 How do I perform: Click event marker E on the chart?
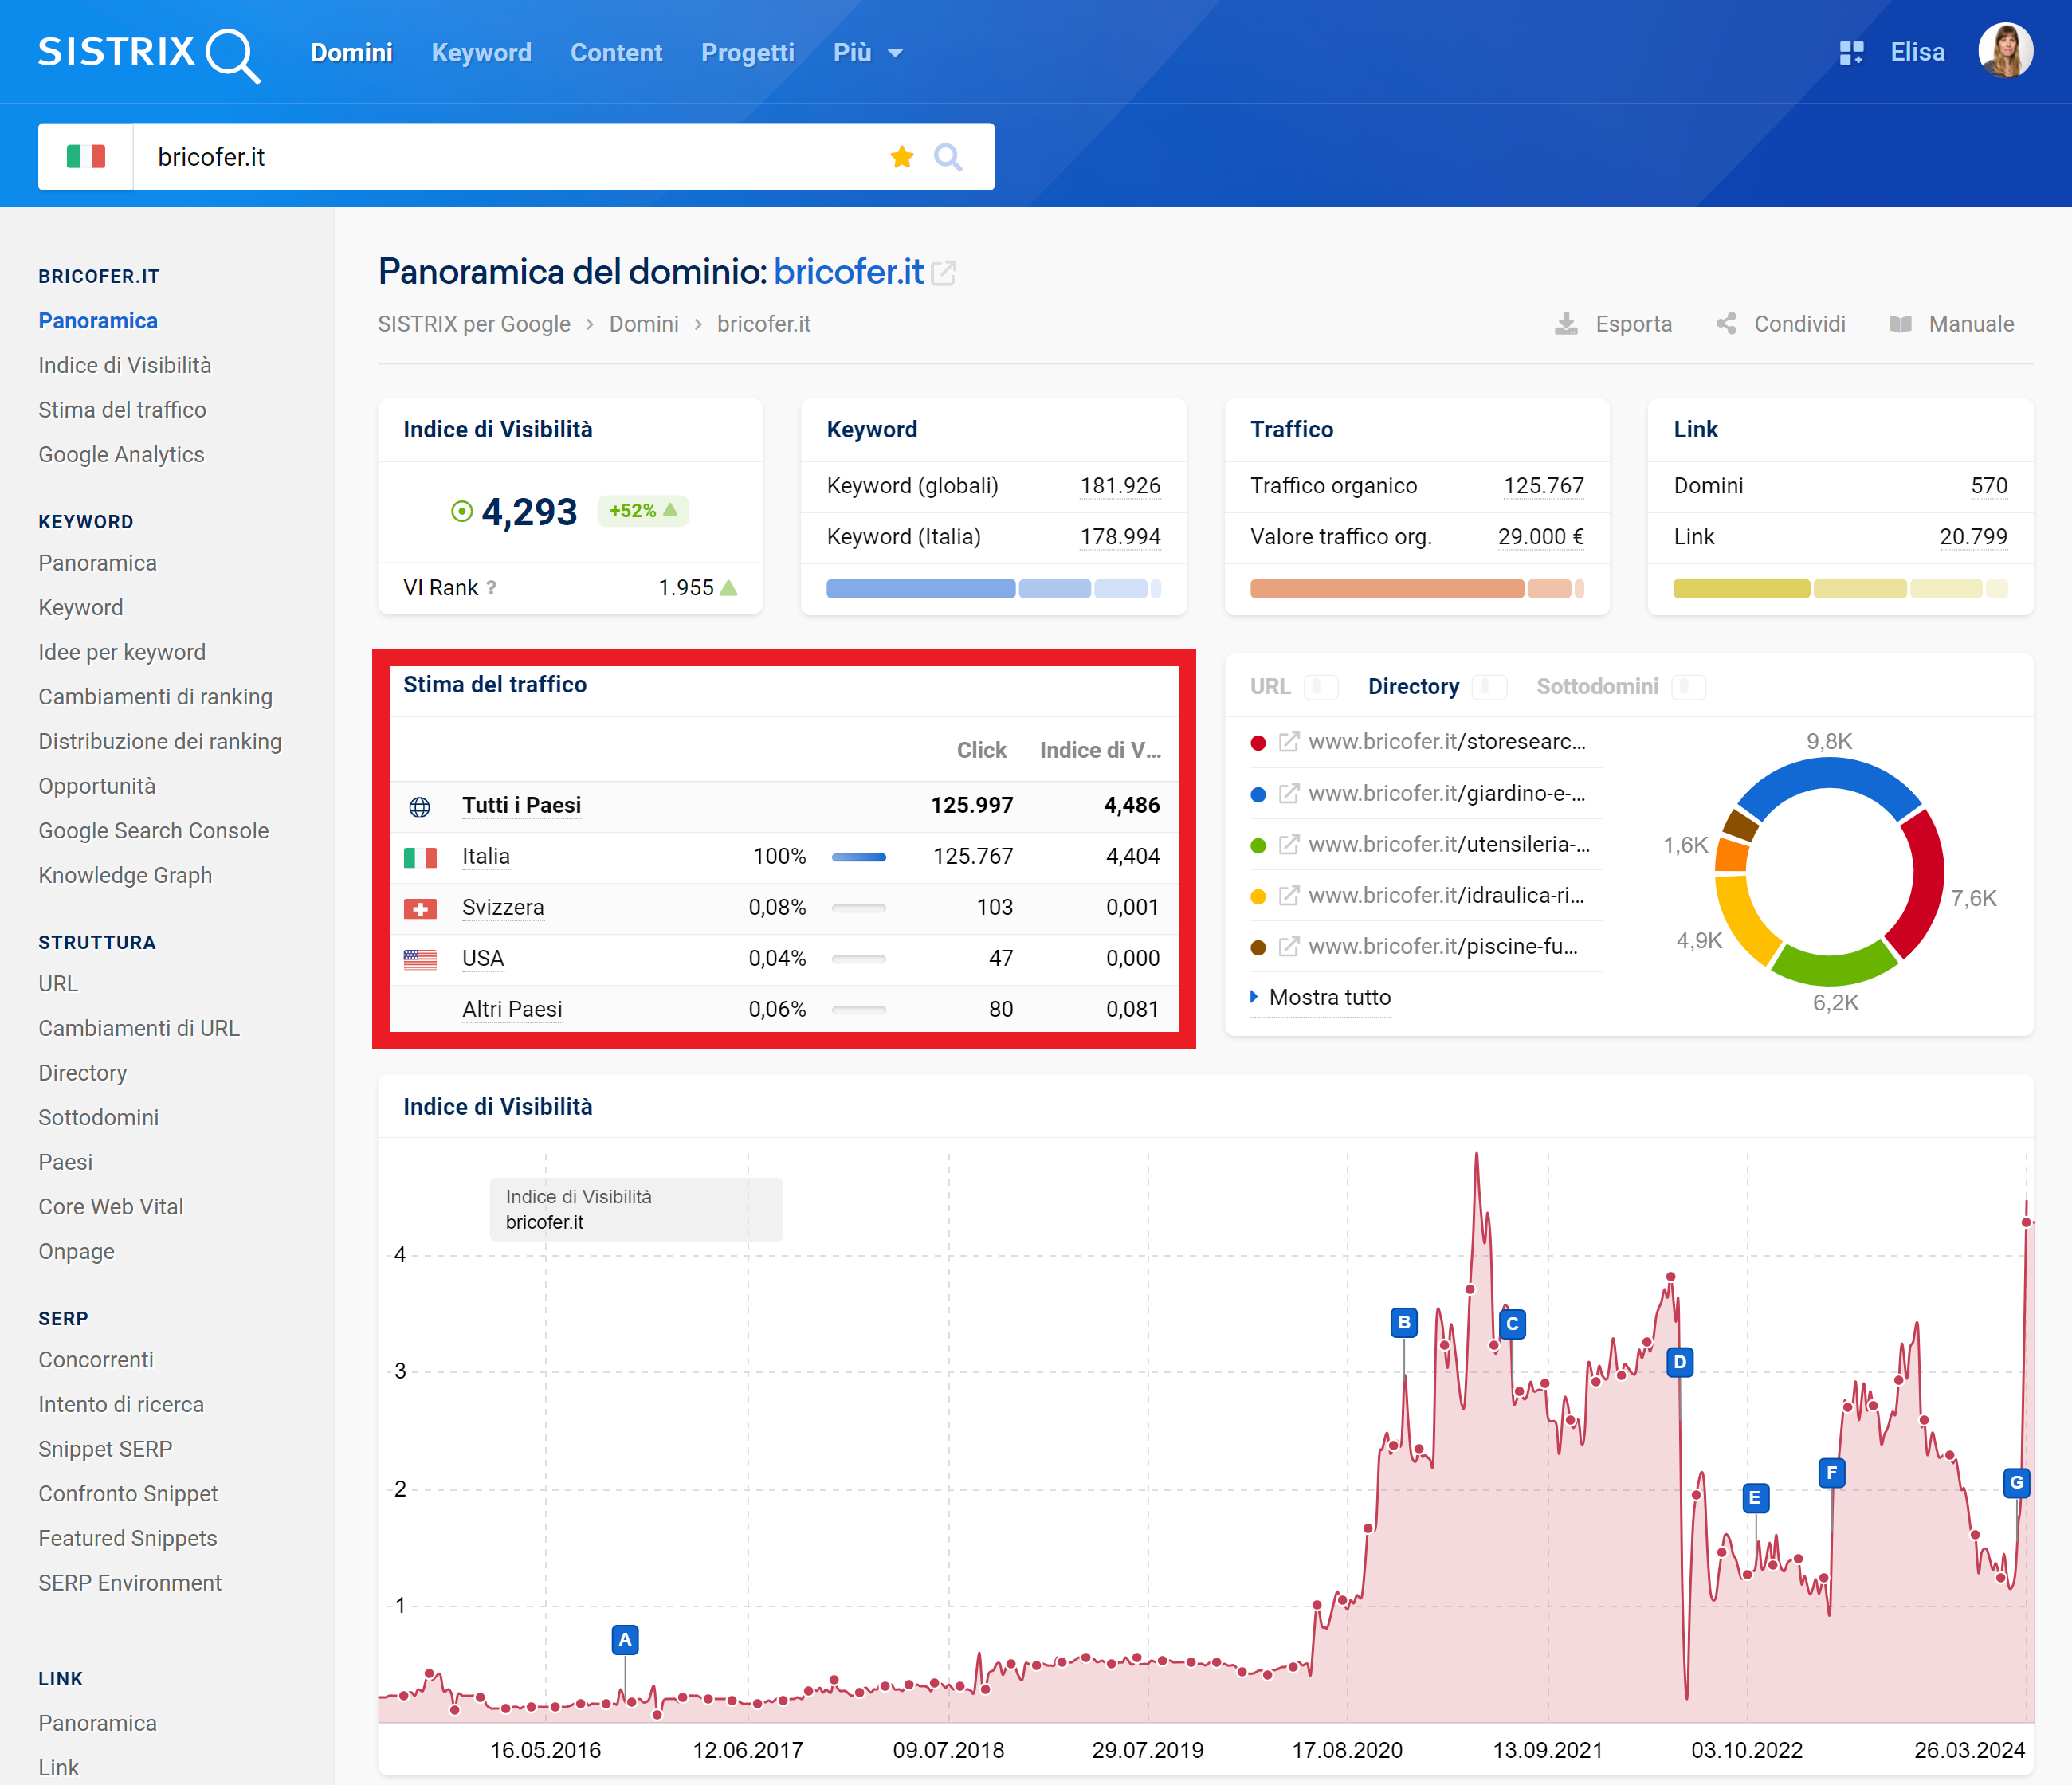tap(1755, 1498)
